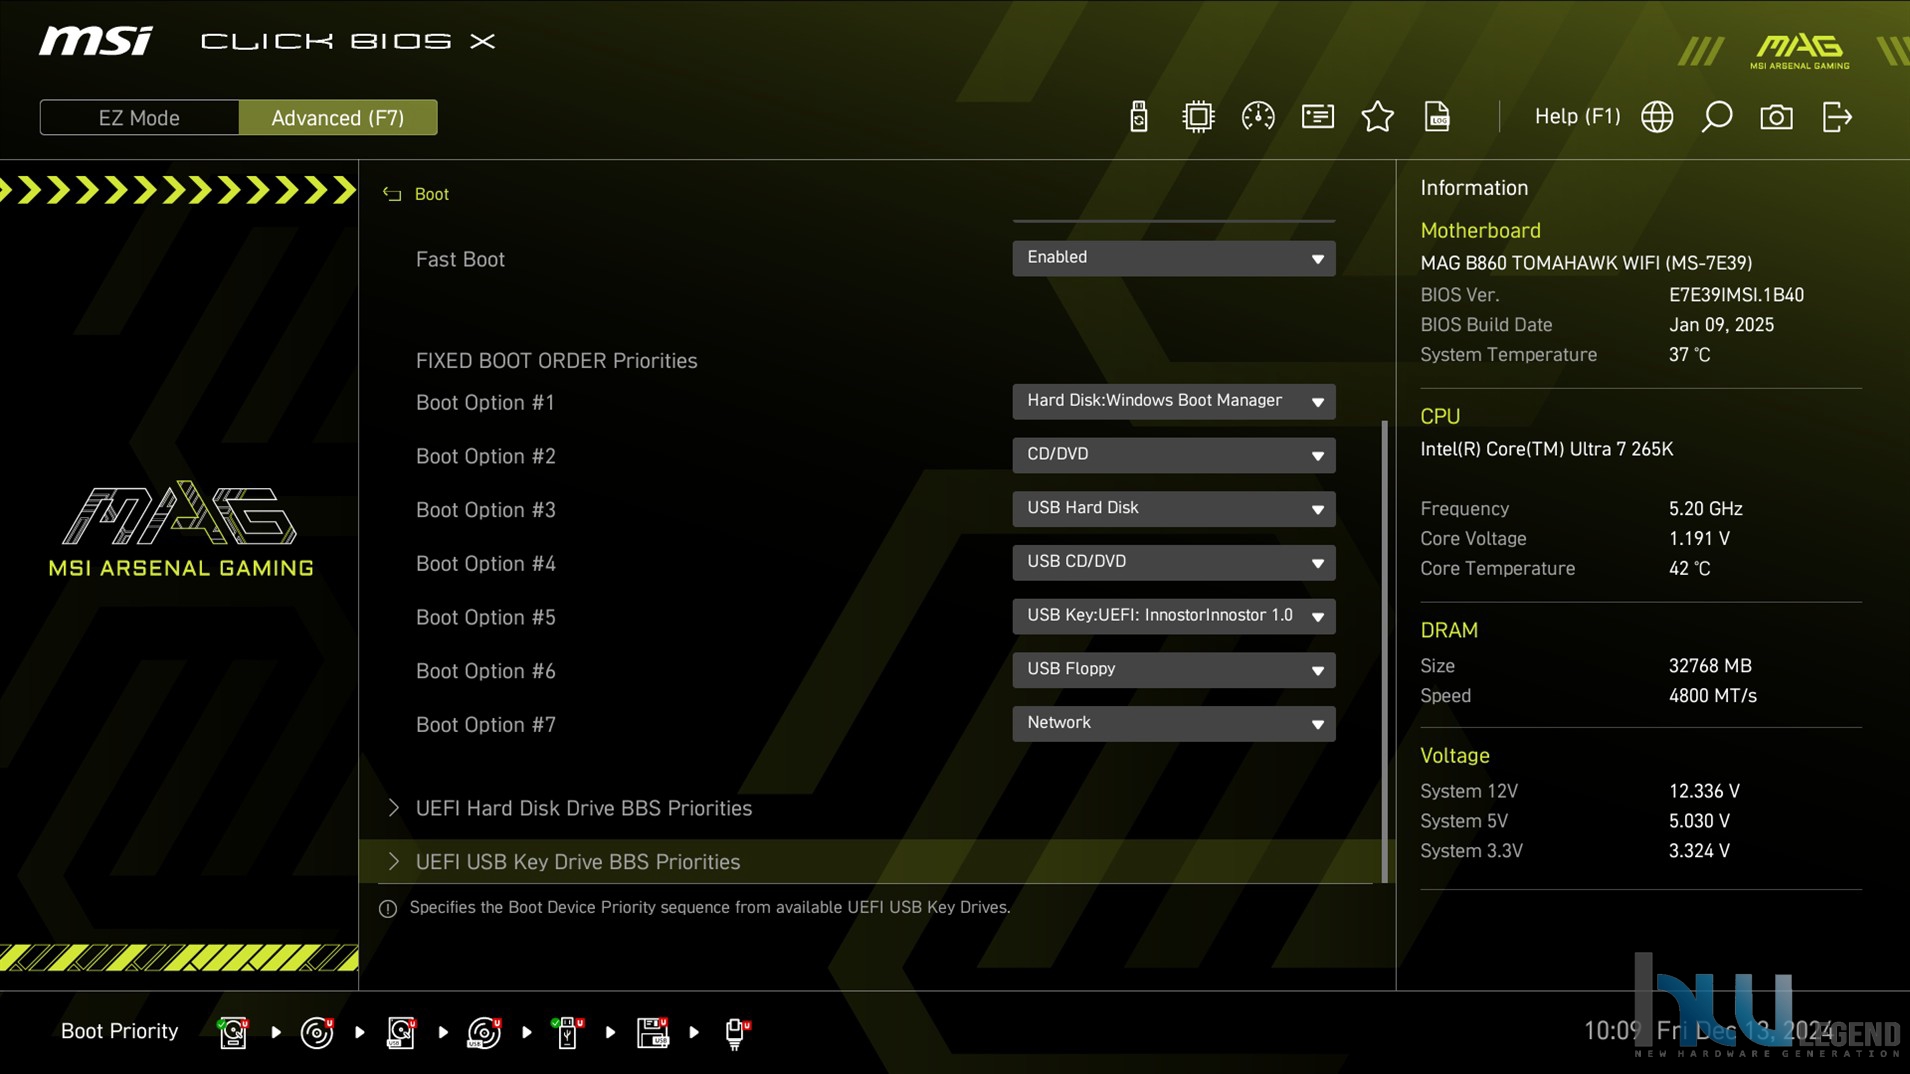
Task: Open the search magnifier icon
Action: point(1717,117)
